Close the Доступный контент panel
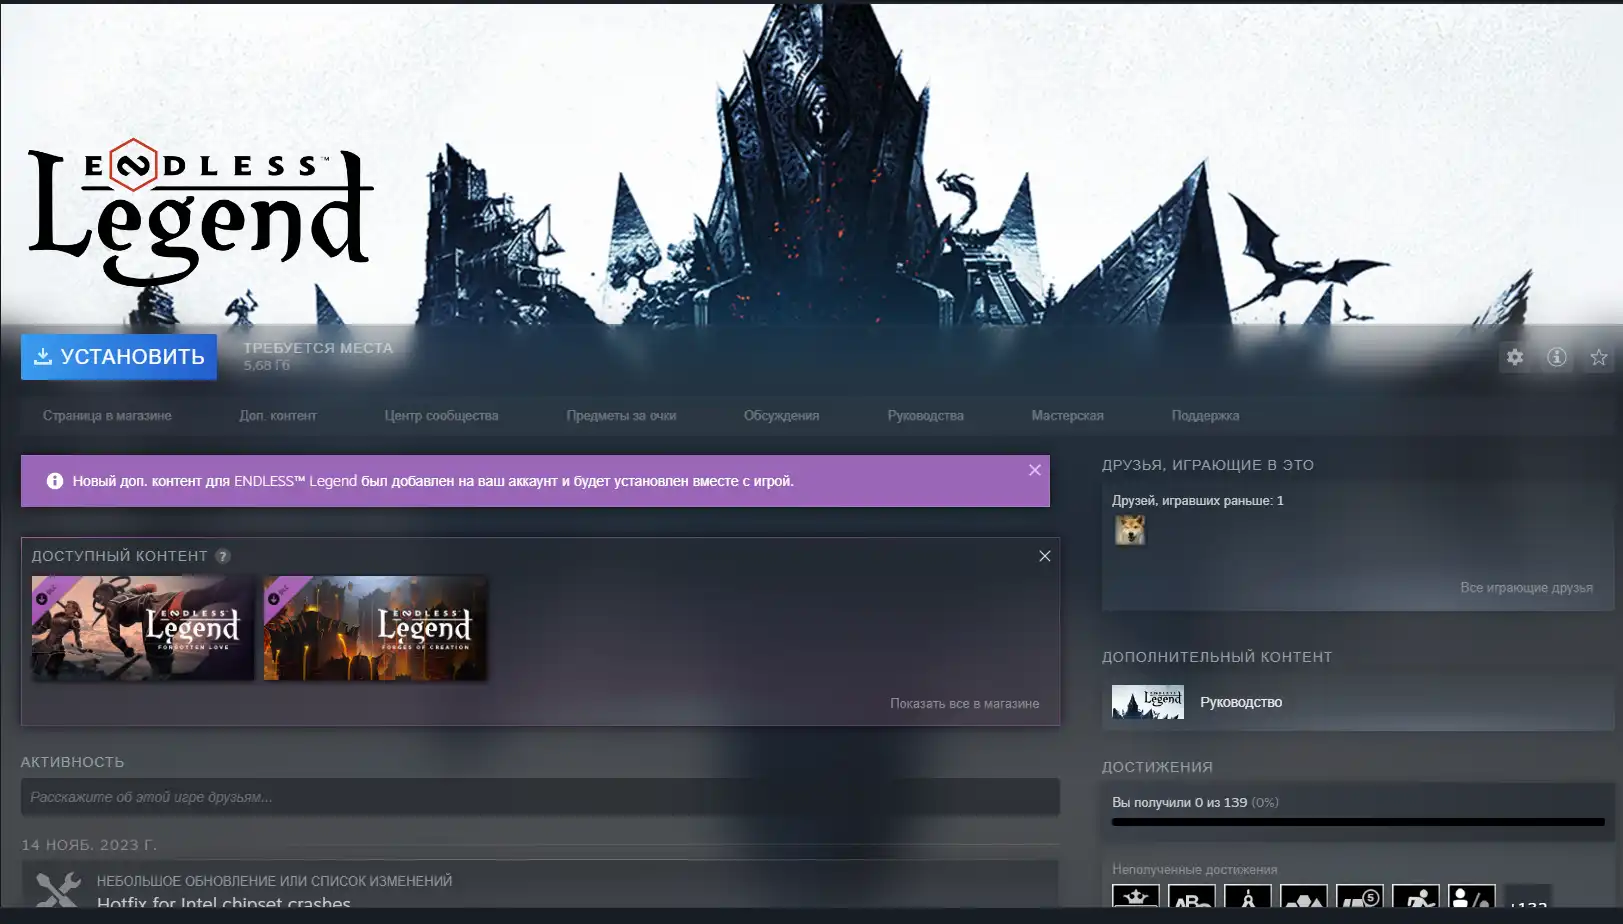This screenshot has width=1623, height=924. point(1045,556)
